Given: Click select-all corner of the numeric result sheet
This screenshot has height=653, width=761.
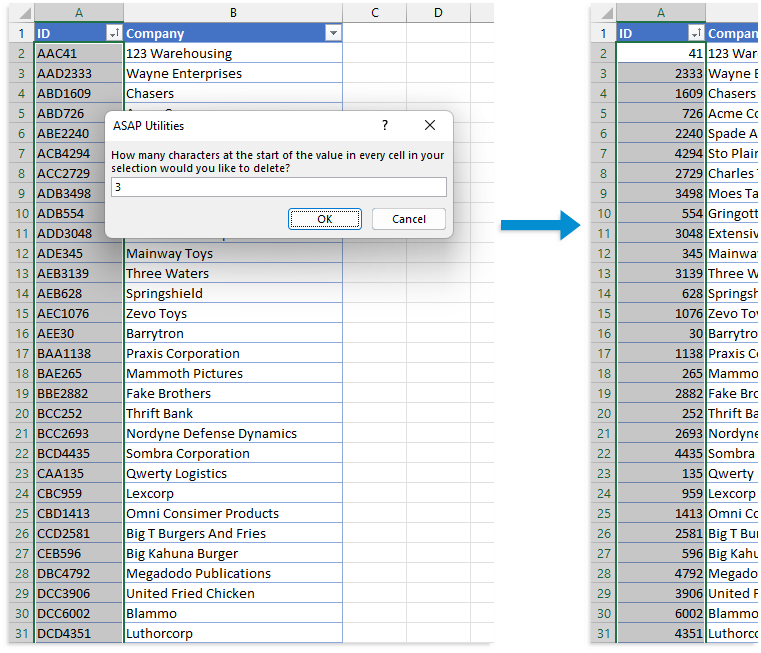Looking at the screenshot, I should pyautogui.click(x=602, y=12).
